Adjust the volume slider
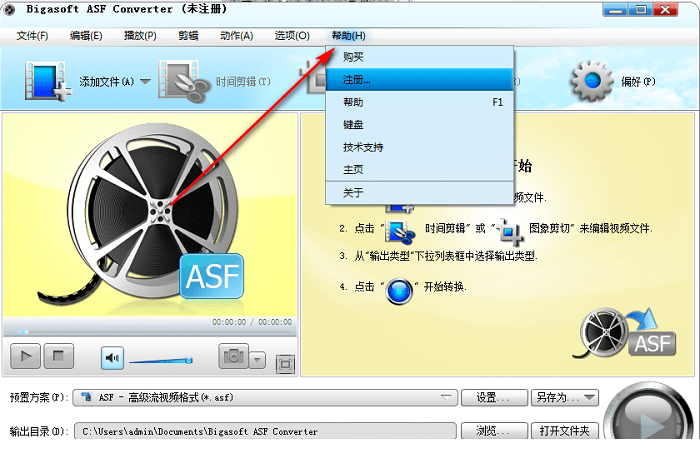Screen dimensions: 700x456 click(161, 360)
